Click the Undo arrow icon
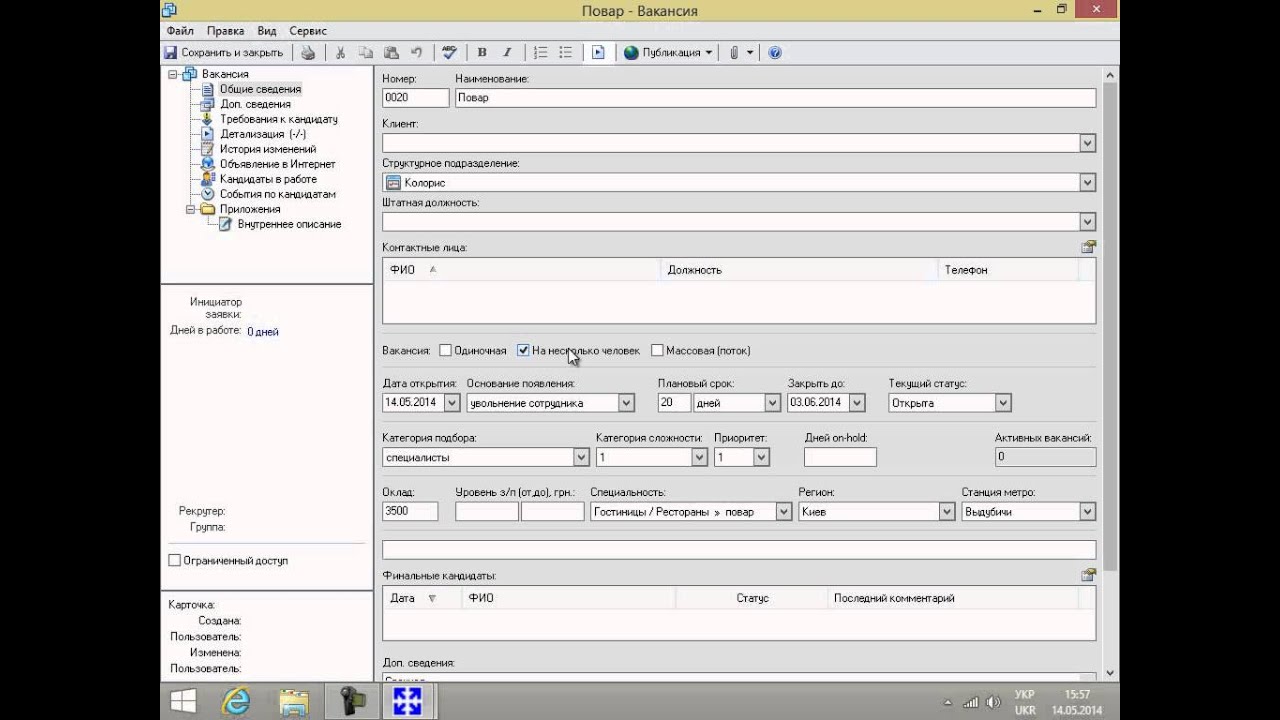This screenshot has width=1280, height=720. pyautogui.click(x=416, y=53)
